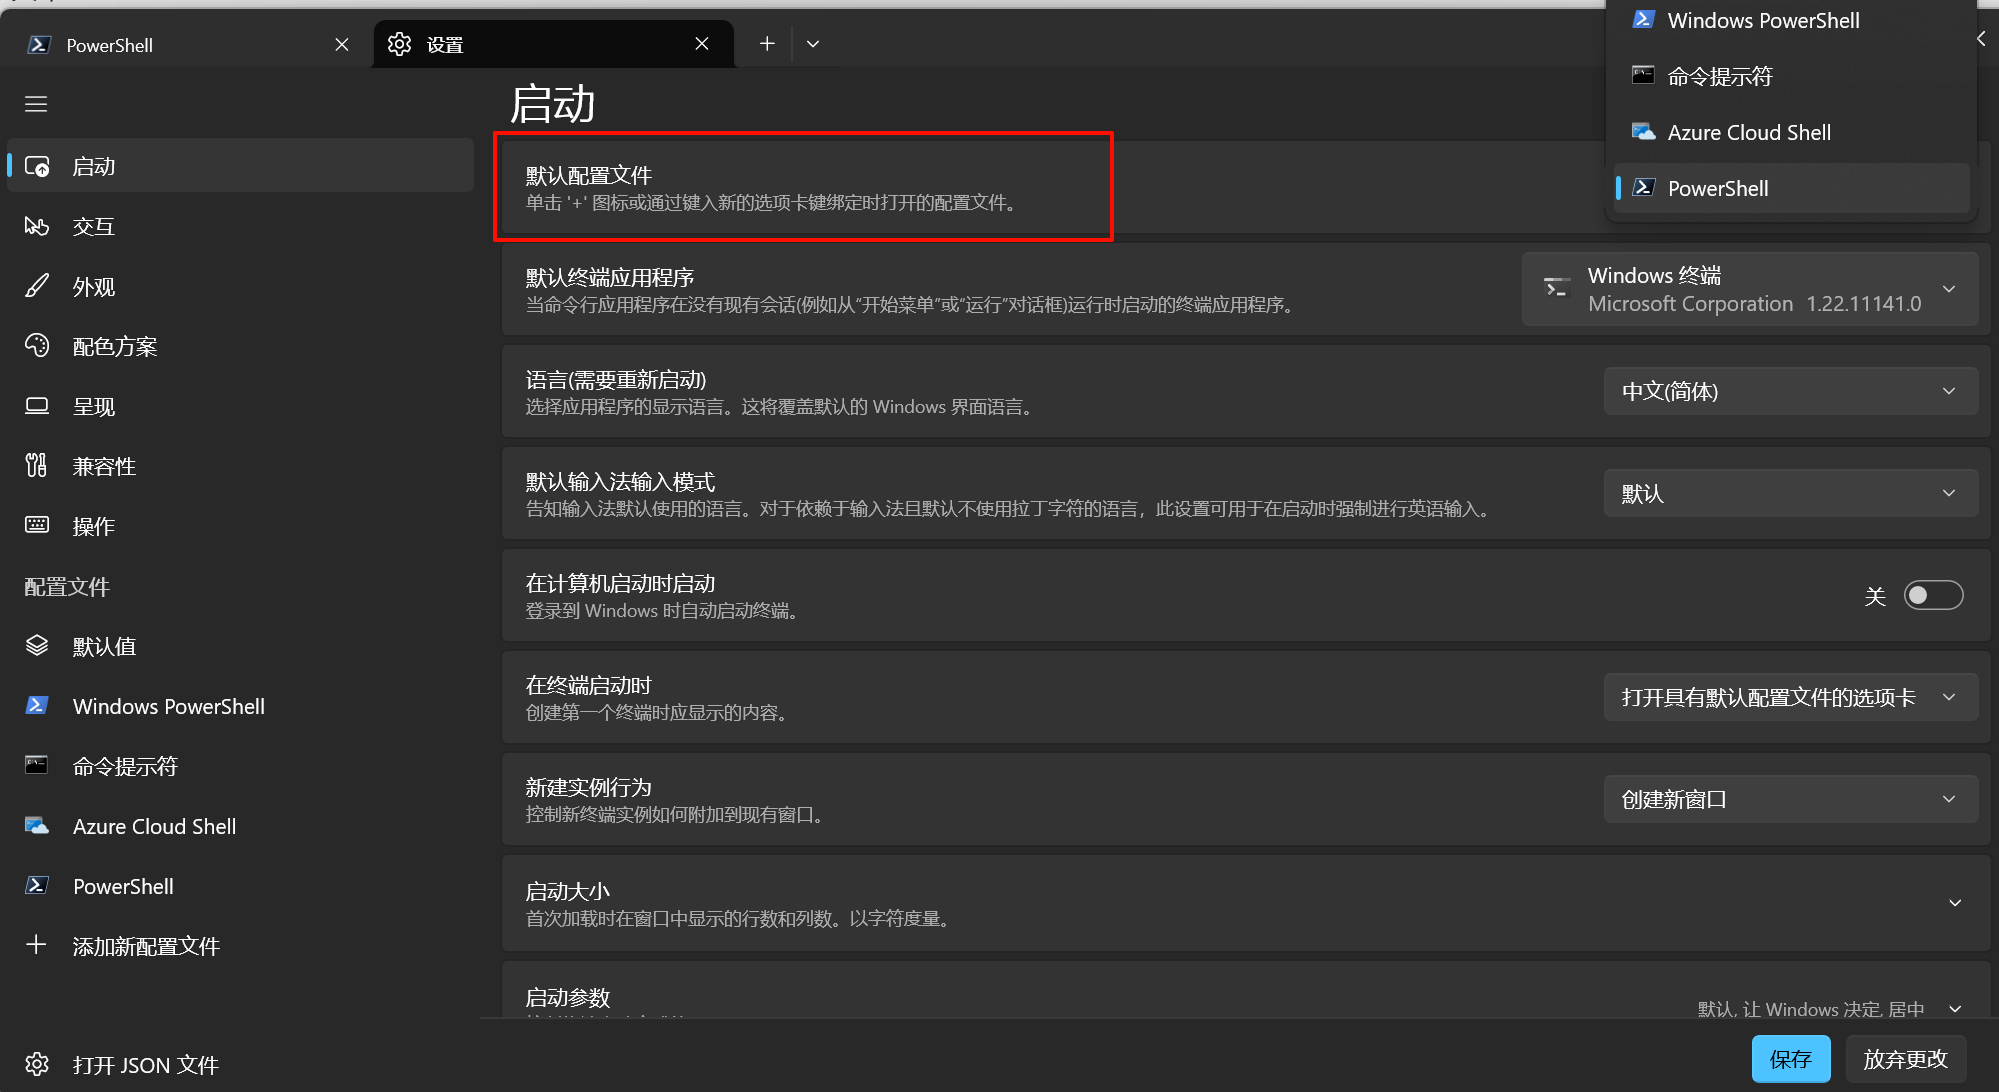1999x1092 pixels.
Task: Close the PowerShell tab
Action: (x=342, y=44)
